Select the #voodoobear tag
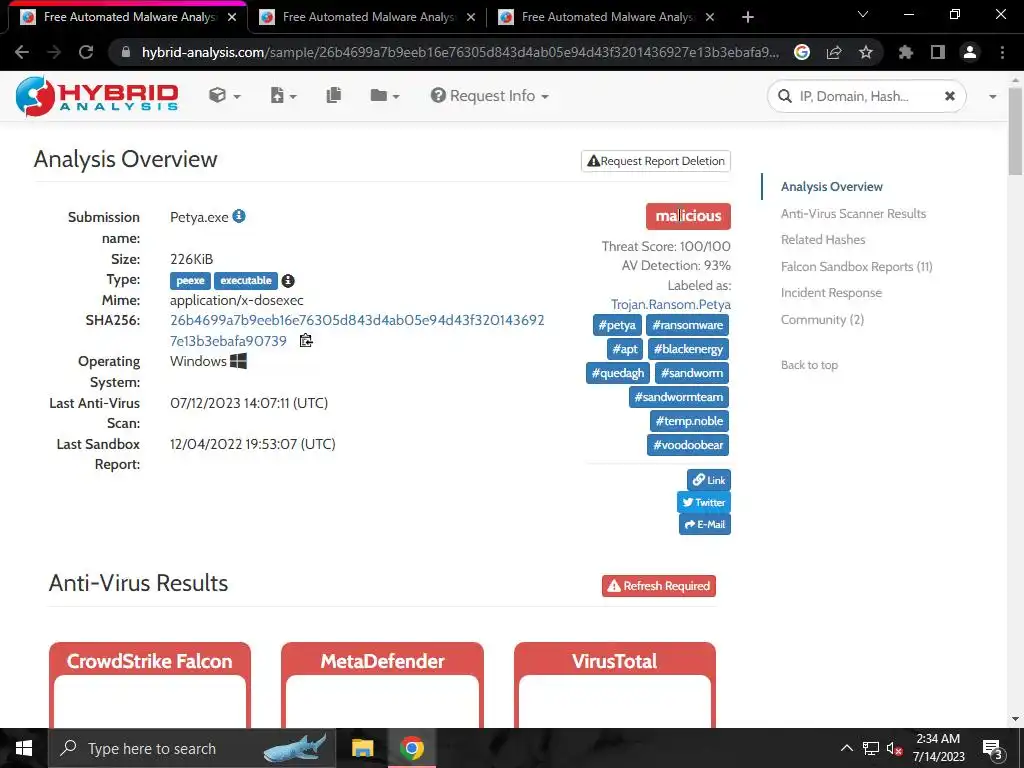 pos(688,445)
